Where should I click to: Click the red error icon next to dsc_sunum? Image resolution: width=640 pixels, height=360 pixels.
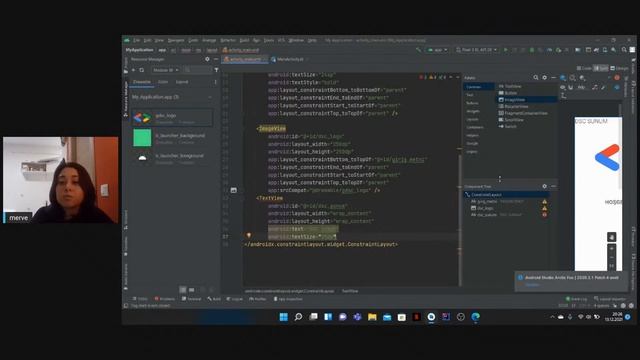(x=544, y=215)
